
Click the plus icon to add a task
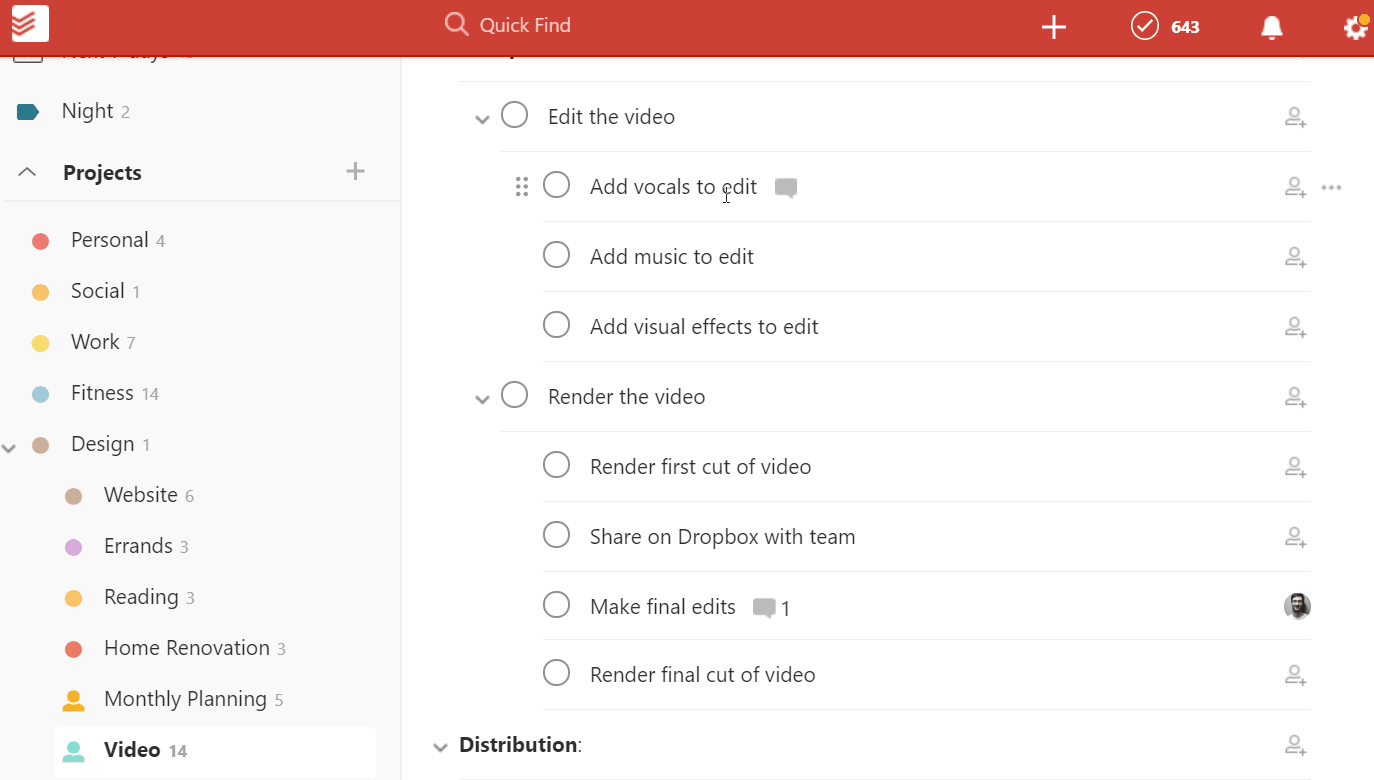click(1054, 27)
